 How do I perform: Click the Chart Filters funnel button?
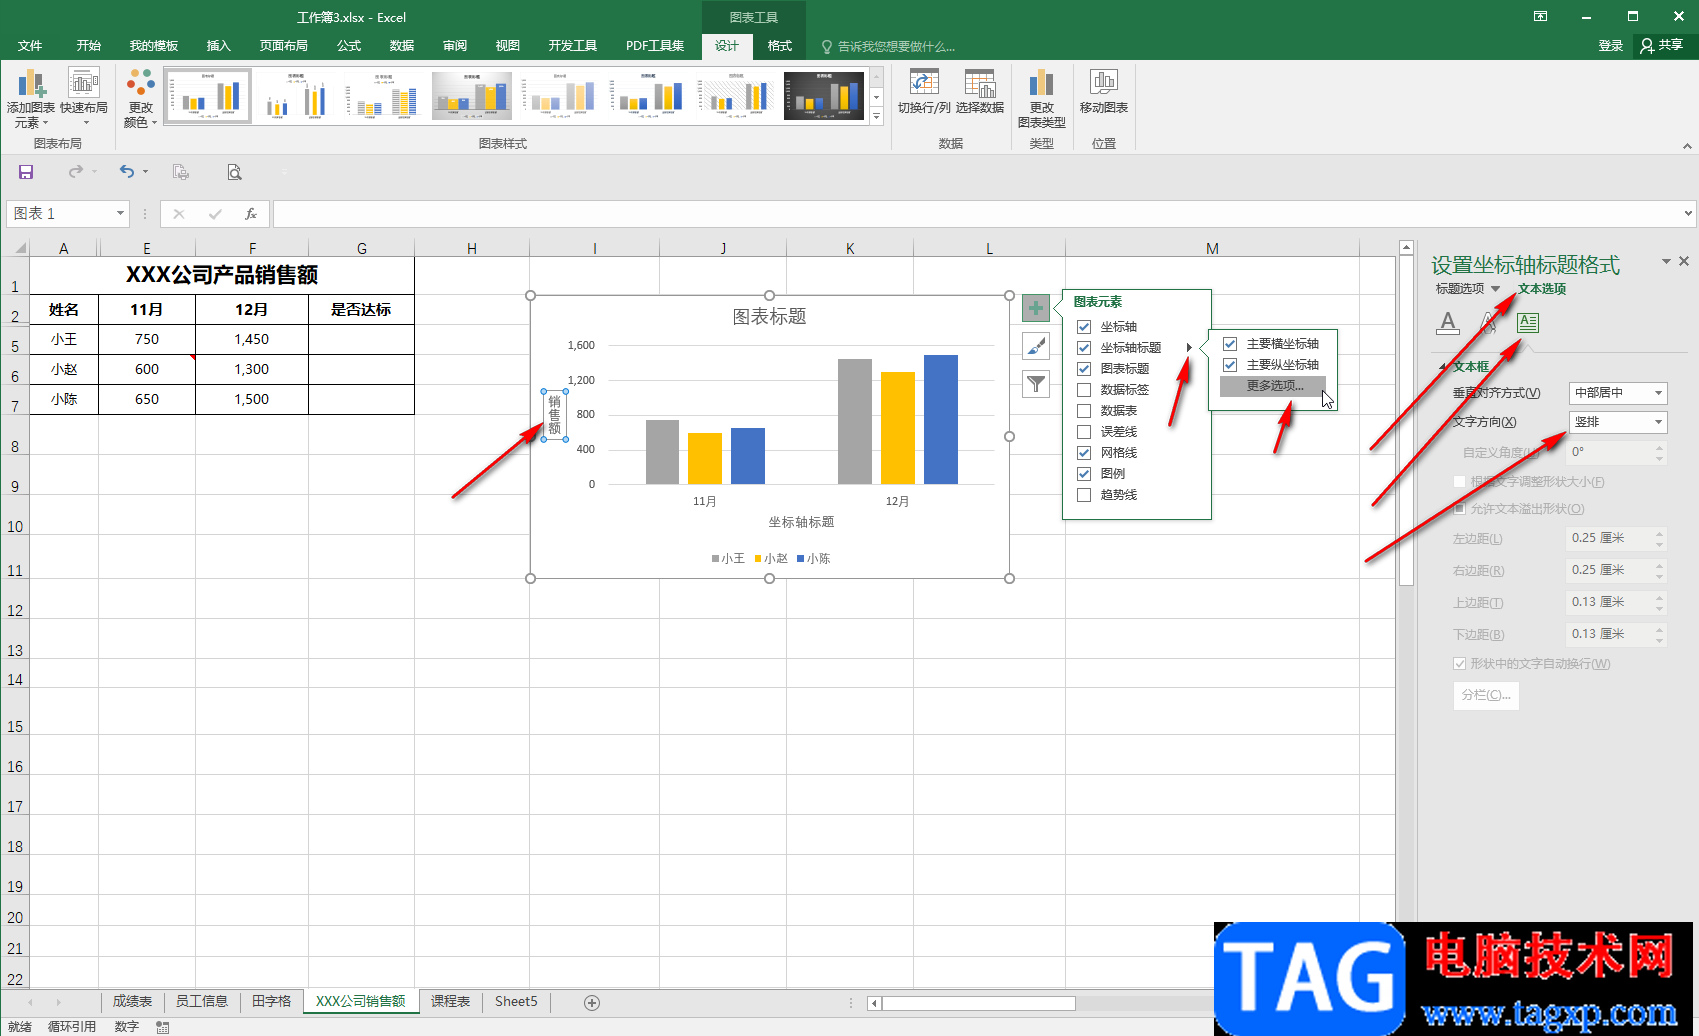coord(1036,384)
